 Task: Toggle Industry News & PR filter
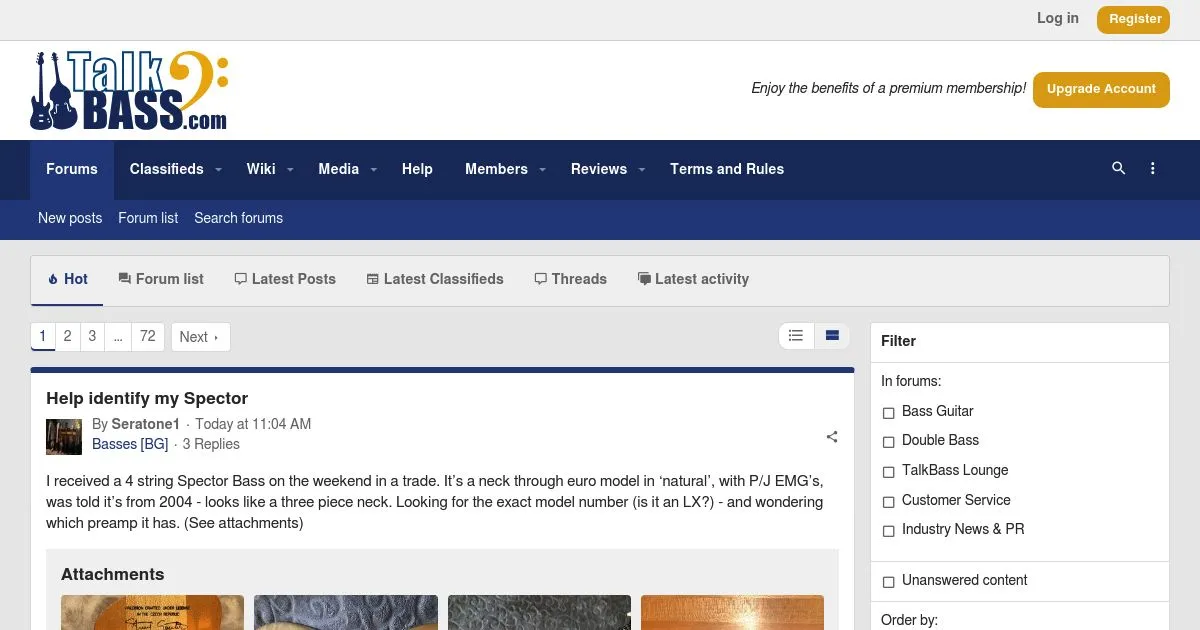click(x=888, y=530)
